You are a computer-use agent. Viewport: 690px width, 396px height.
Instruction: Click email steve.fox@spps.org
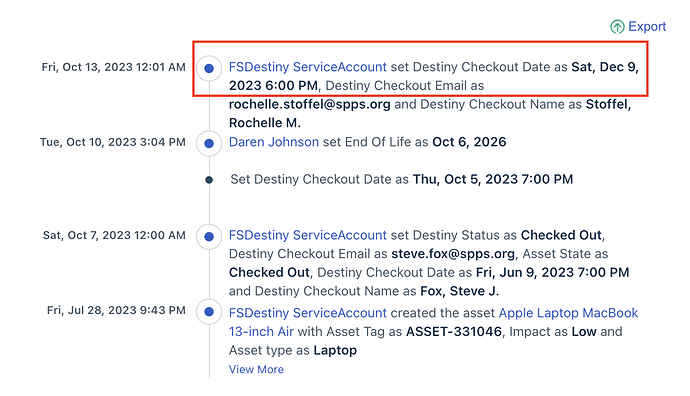(x=453, y=254)
